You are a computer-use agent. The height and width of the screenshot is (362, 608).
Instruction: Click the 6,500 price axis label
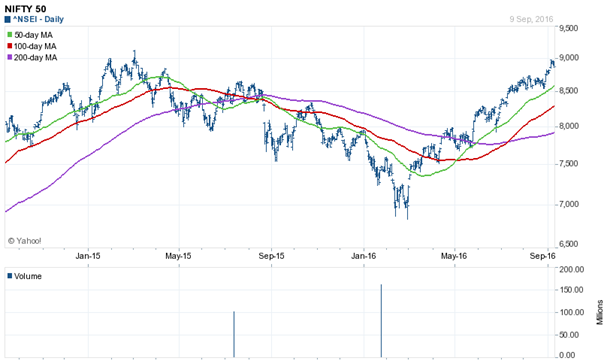click(568, 244)
